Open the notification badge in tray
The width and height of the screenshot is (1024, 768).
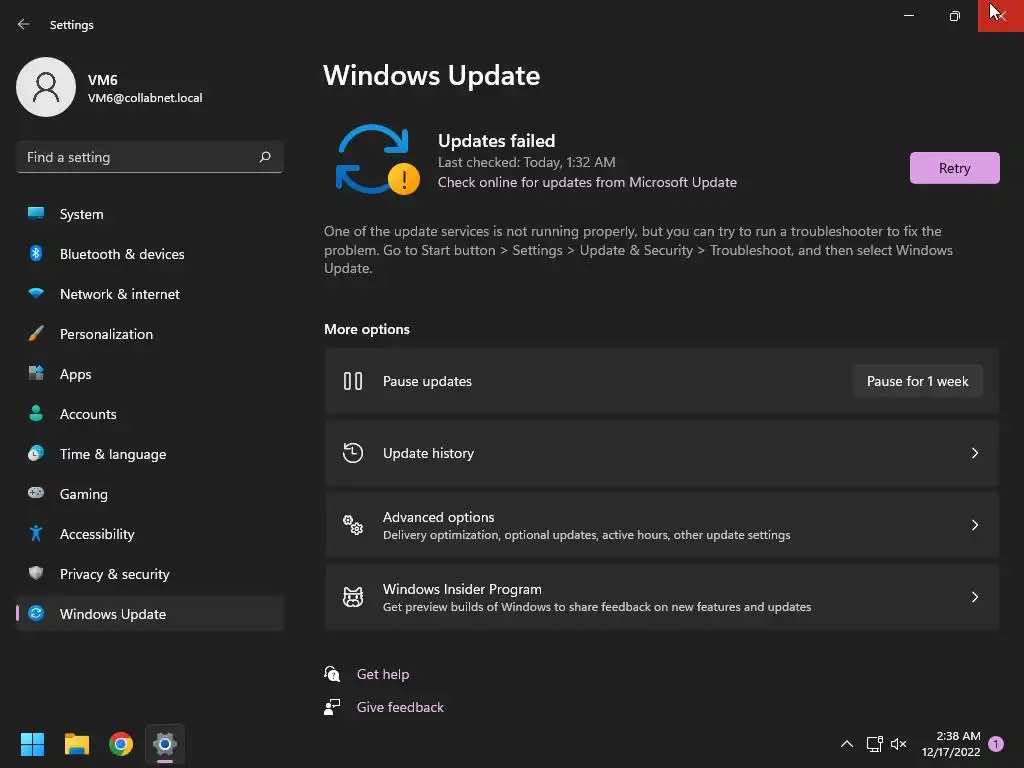[x=996, y=744]
